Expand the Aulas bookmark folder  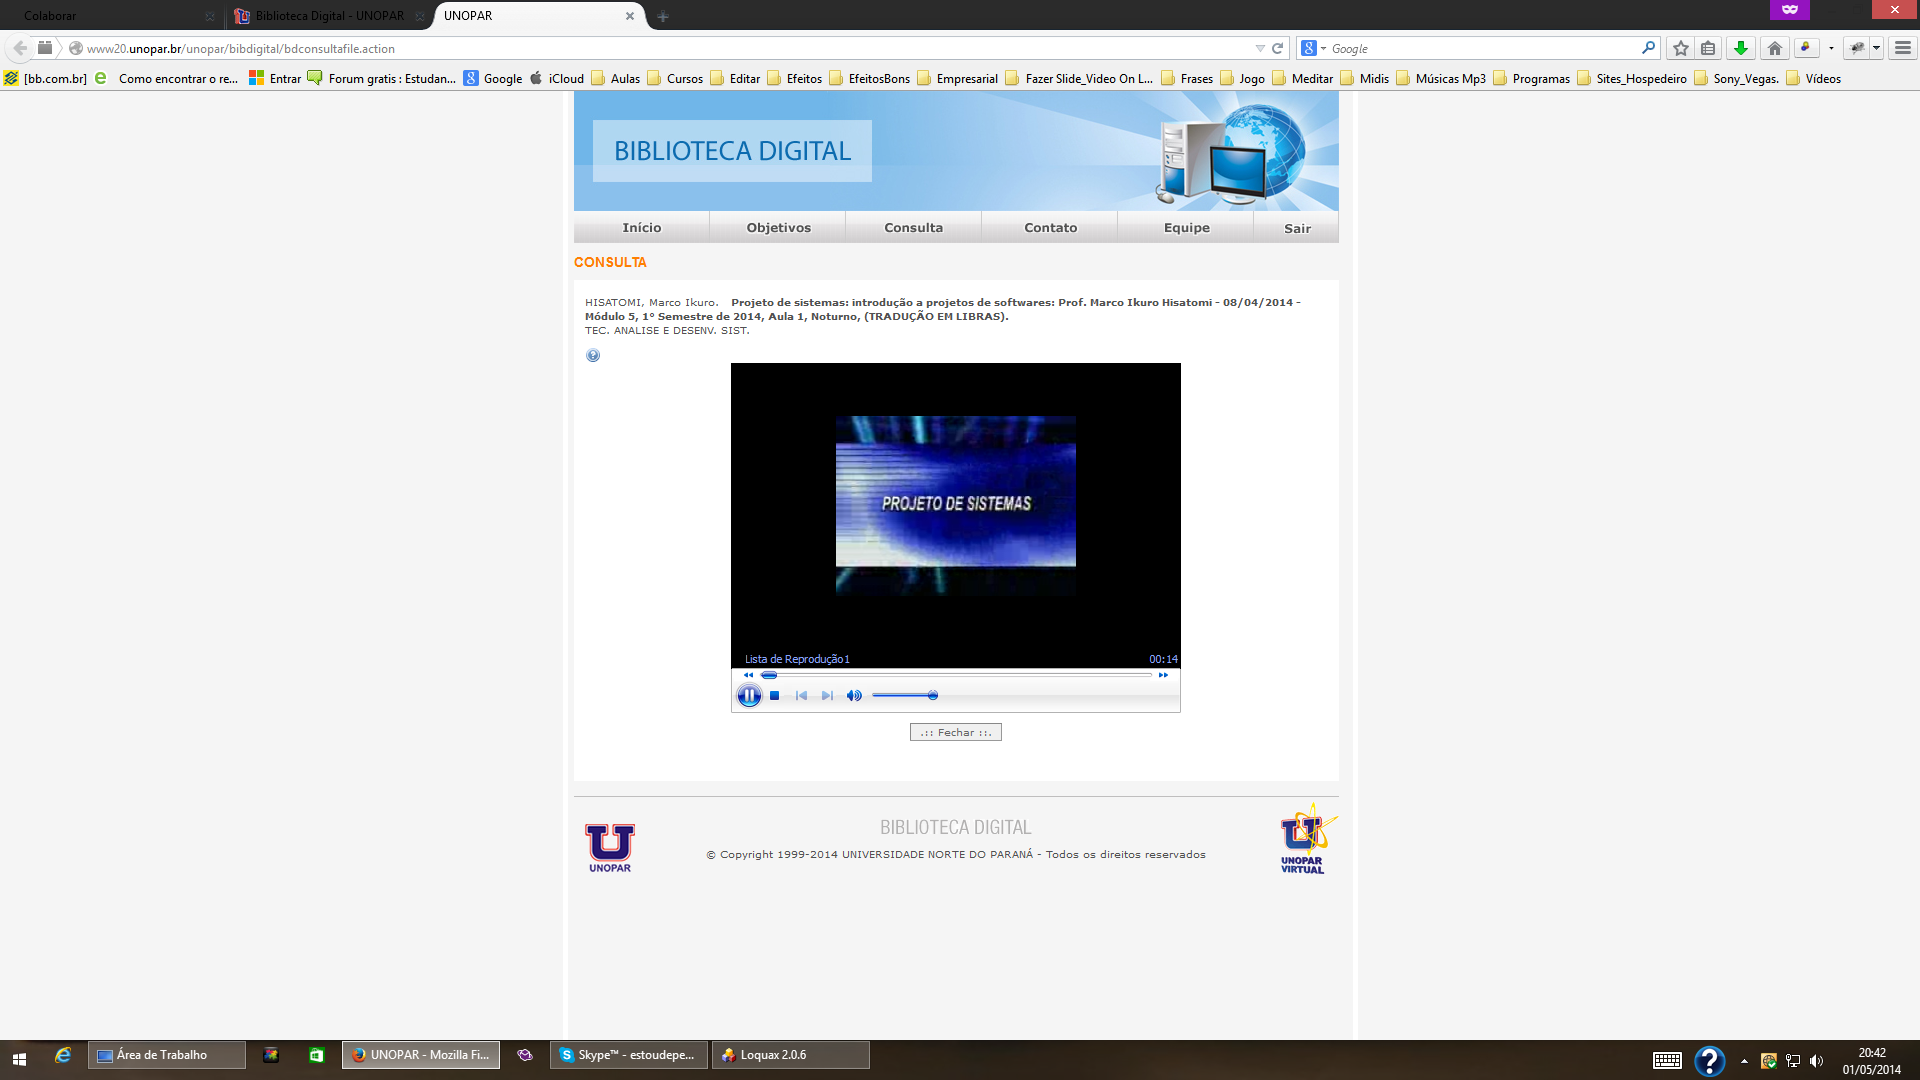pyautogui.click(x=615, y=78)
